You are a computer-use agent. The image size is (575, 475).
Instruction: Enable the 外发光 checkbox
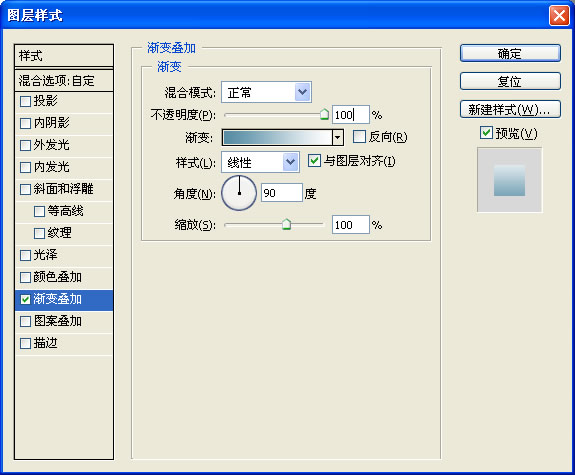(x=25, y=145)
